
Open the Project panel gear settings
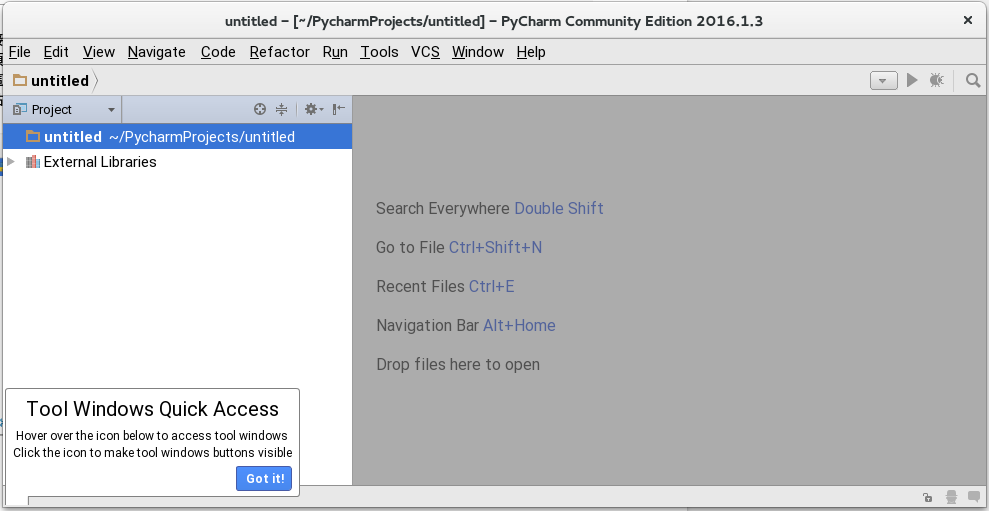tap(313, 109)
